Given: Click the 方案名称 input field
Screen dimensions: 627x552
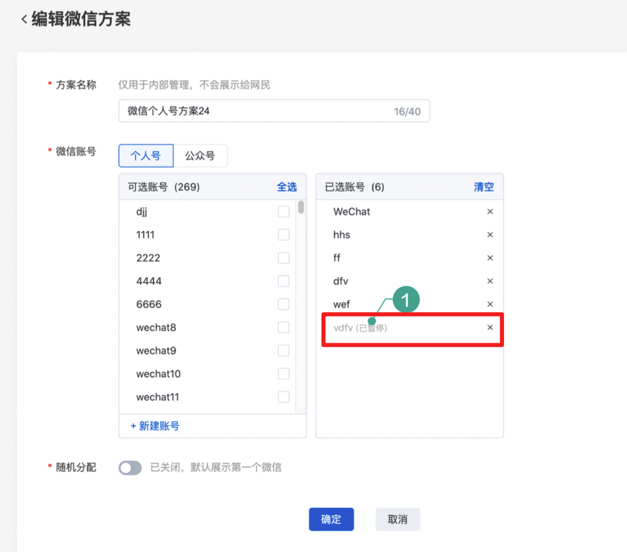Looking at the screenshot, I should click(x=255, y=111).
